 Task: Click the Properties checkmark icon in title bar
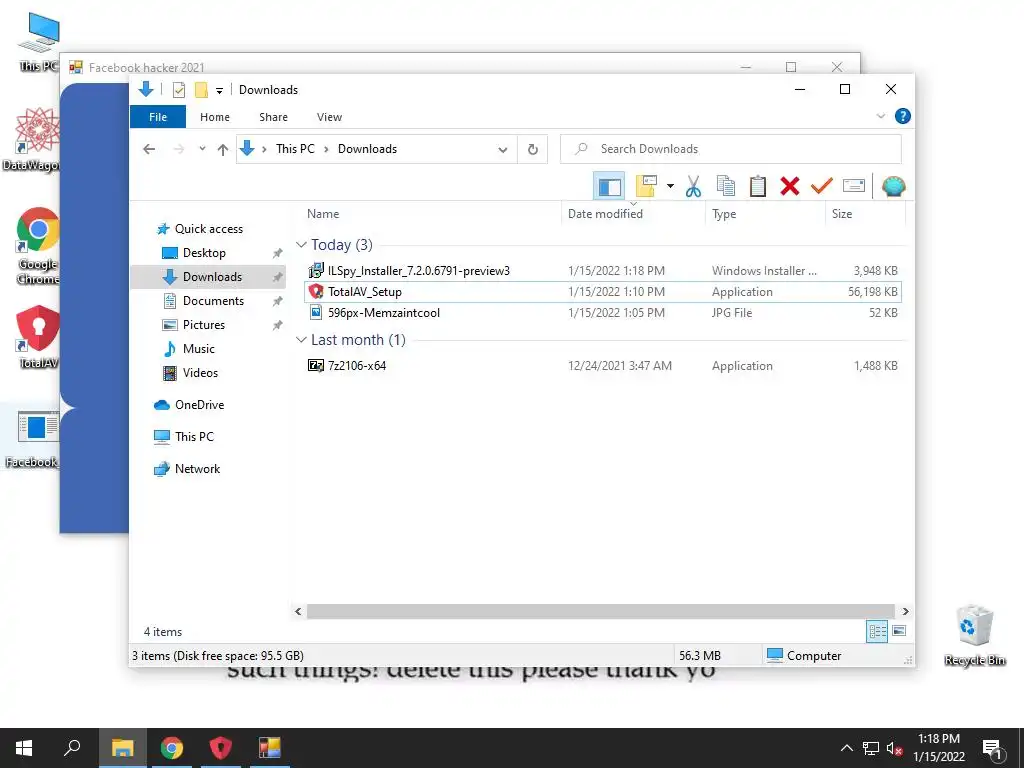(178, 89)
